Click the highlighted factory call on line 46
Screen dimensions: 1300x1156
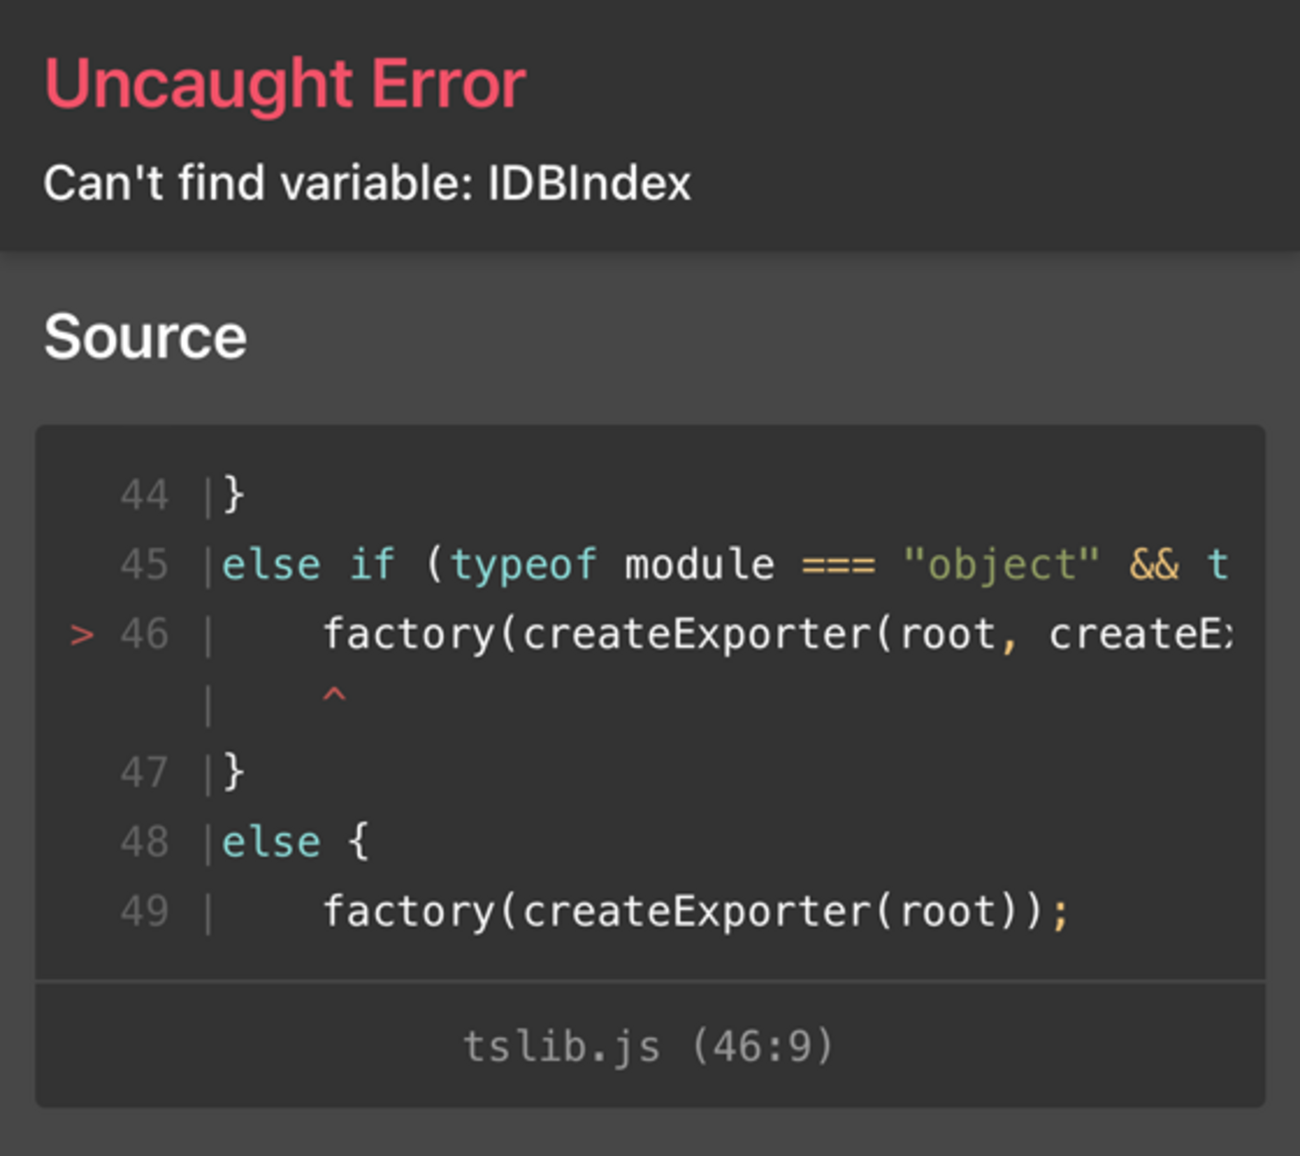408,634
